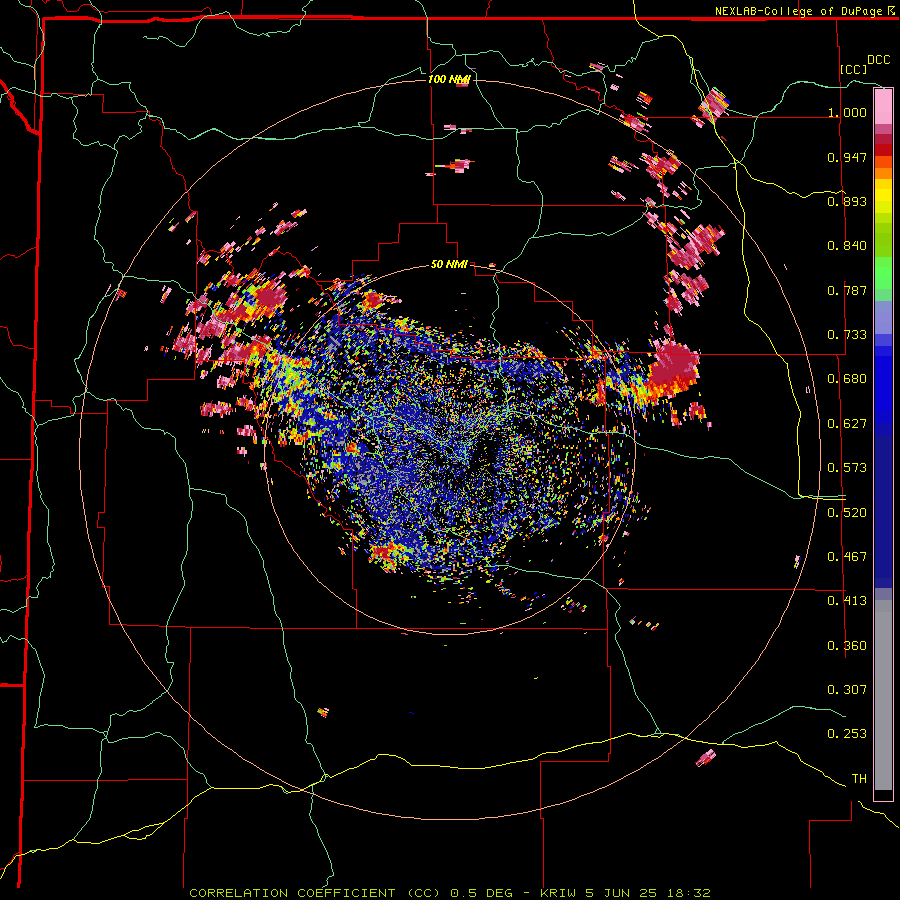The width and height of the screenshot is (900, 900).
Task: Select the 0.947 scale value
Action: [x=847, y=157]
